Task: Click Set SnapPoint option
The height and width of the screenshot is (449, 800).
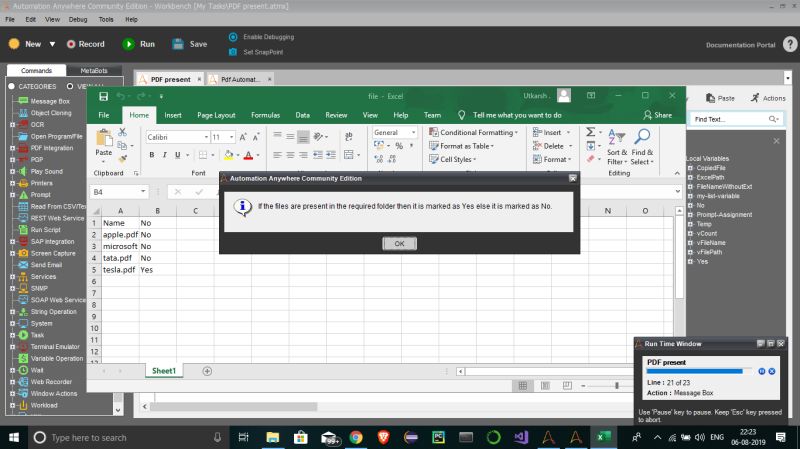Action: (256, 52)
